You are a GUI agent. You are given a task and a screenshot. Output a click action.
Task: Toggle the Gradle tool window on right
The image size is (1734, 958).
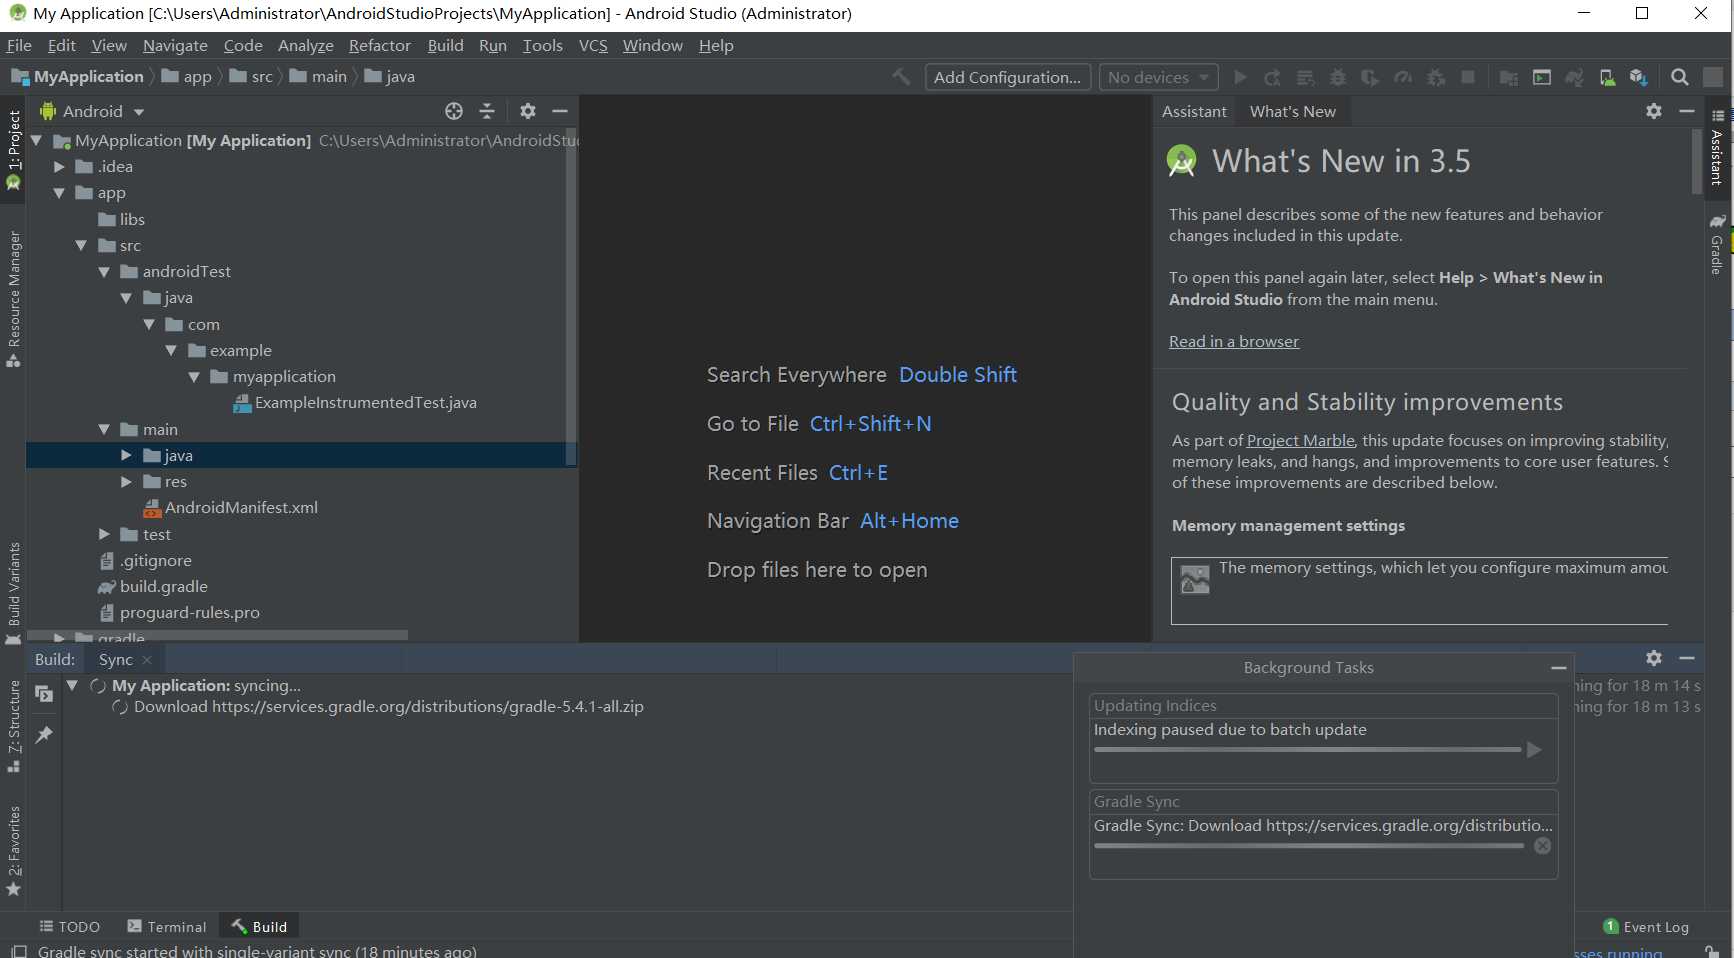pos(1717,243)
